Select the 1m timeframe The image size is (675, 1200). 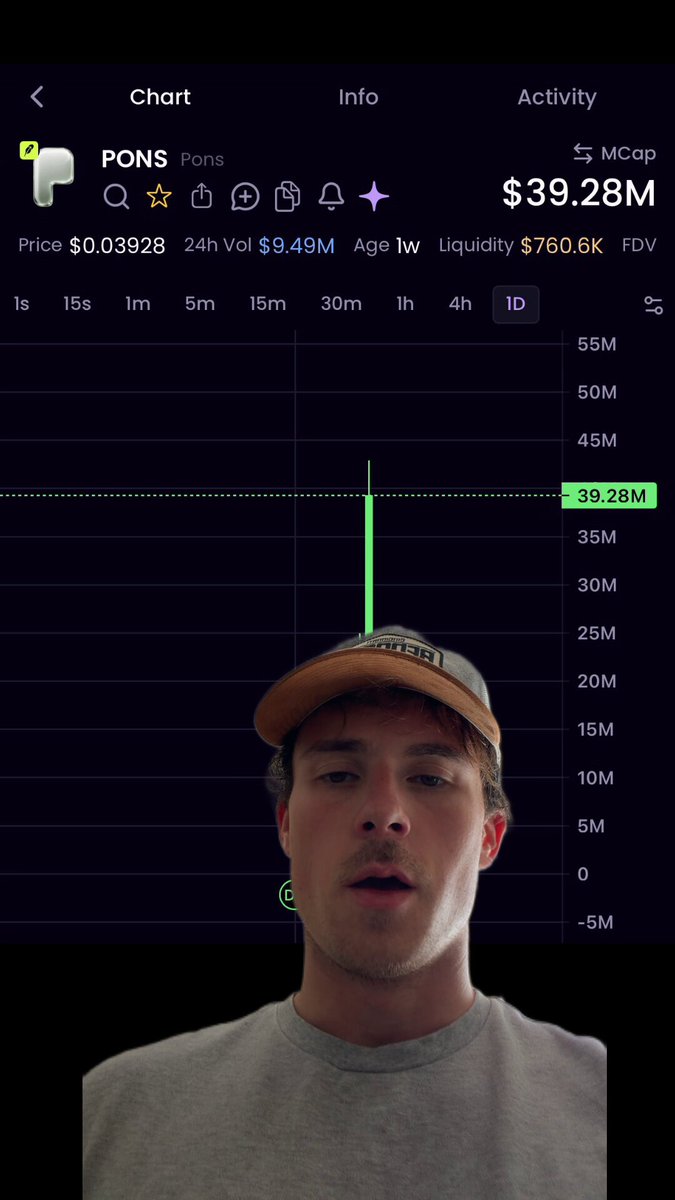138,304
